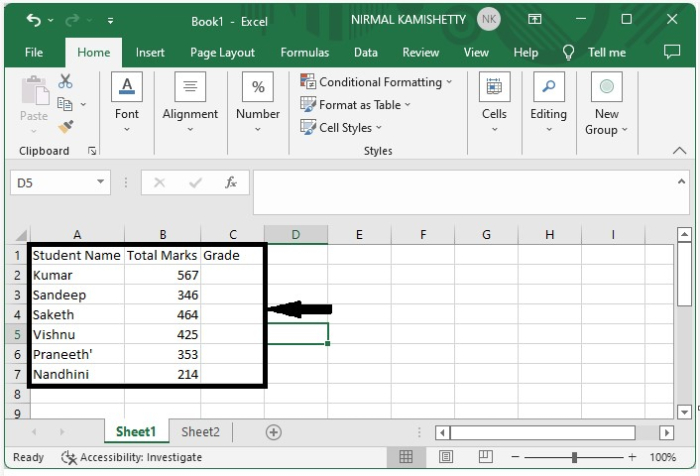Click inside the formula bar input

[x=464, y=192]
